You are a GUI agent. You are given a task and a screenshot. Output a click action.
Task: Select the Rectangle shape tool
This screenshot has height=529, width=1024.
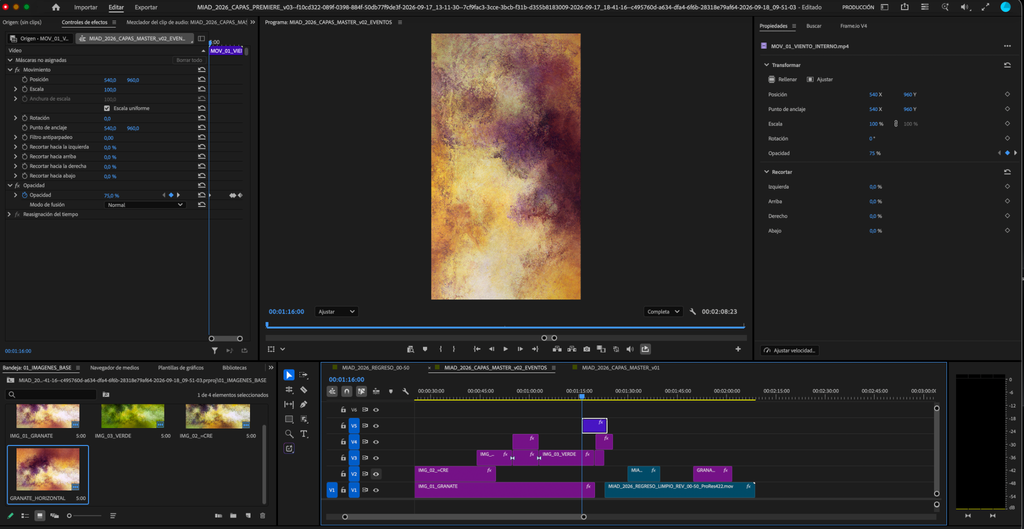tap(289, 419)
